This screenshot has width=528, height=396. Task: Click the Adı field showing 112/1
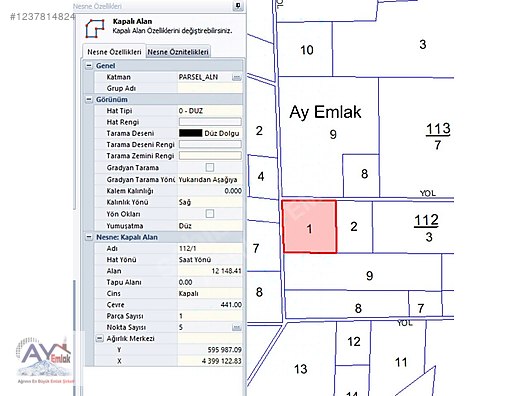[x=210, y=249]
